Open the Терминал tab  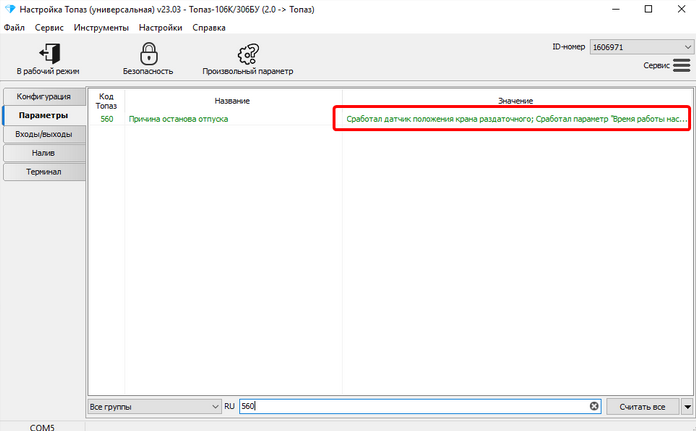tap(44, 172)
